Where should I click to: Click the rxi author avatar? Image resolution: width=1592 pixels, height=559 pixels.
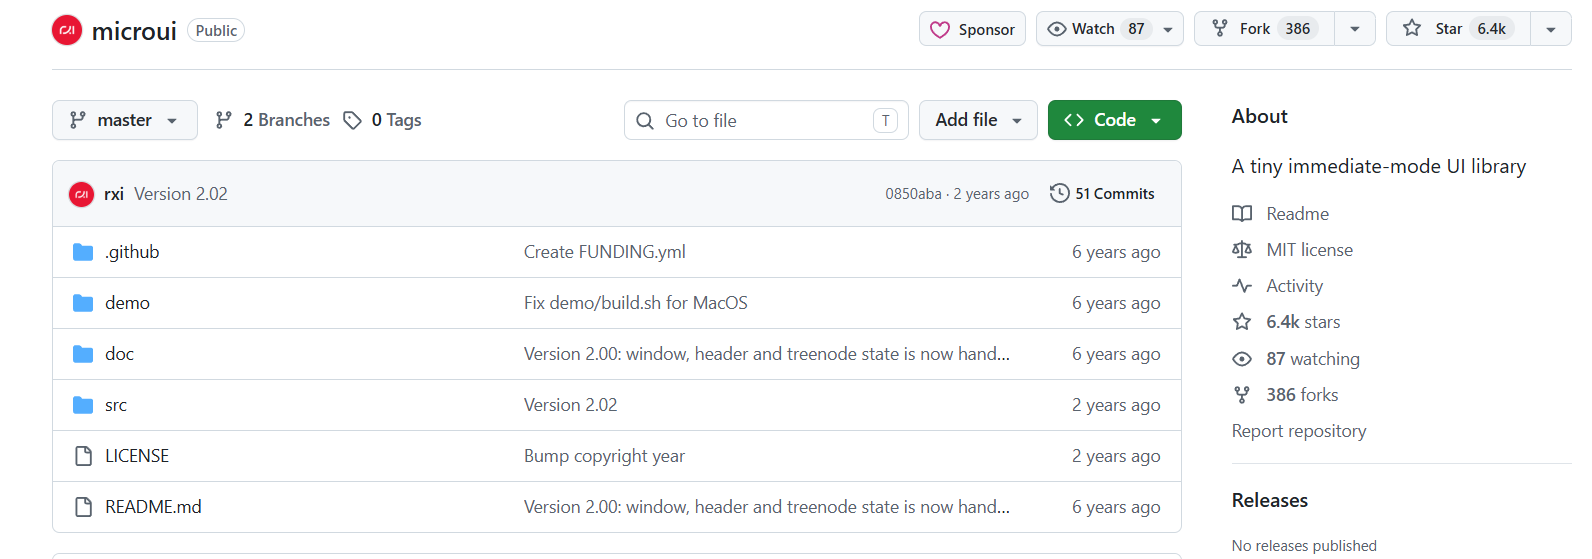click(81, 194)
